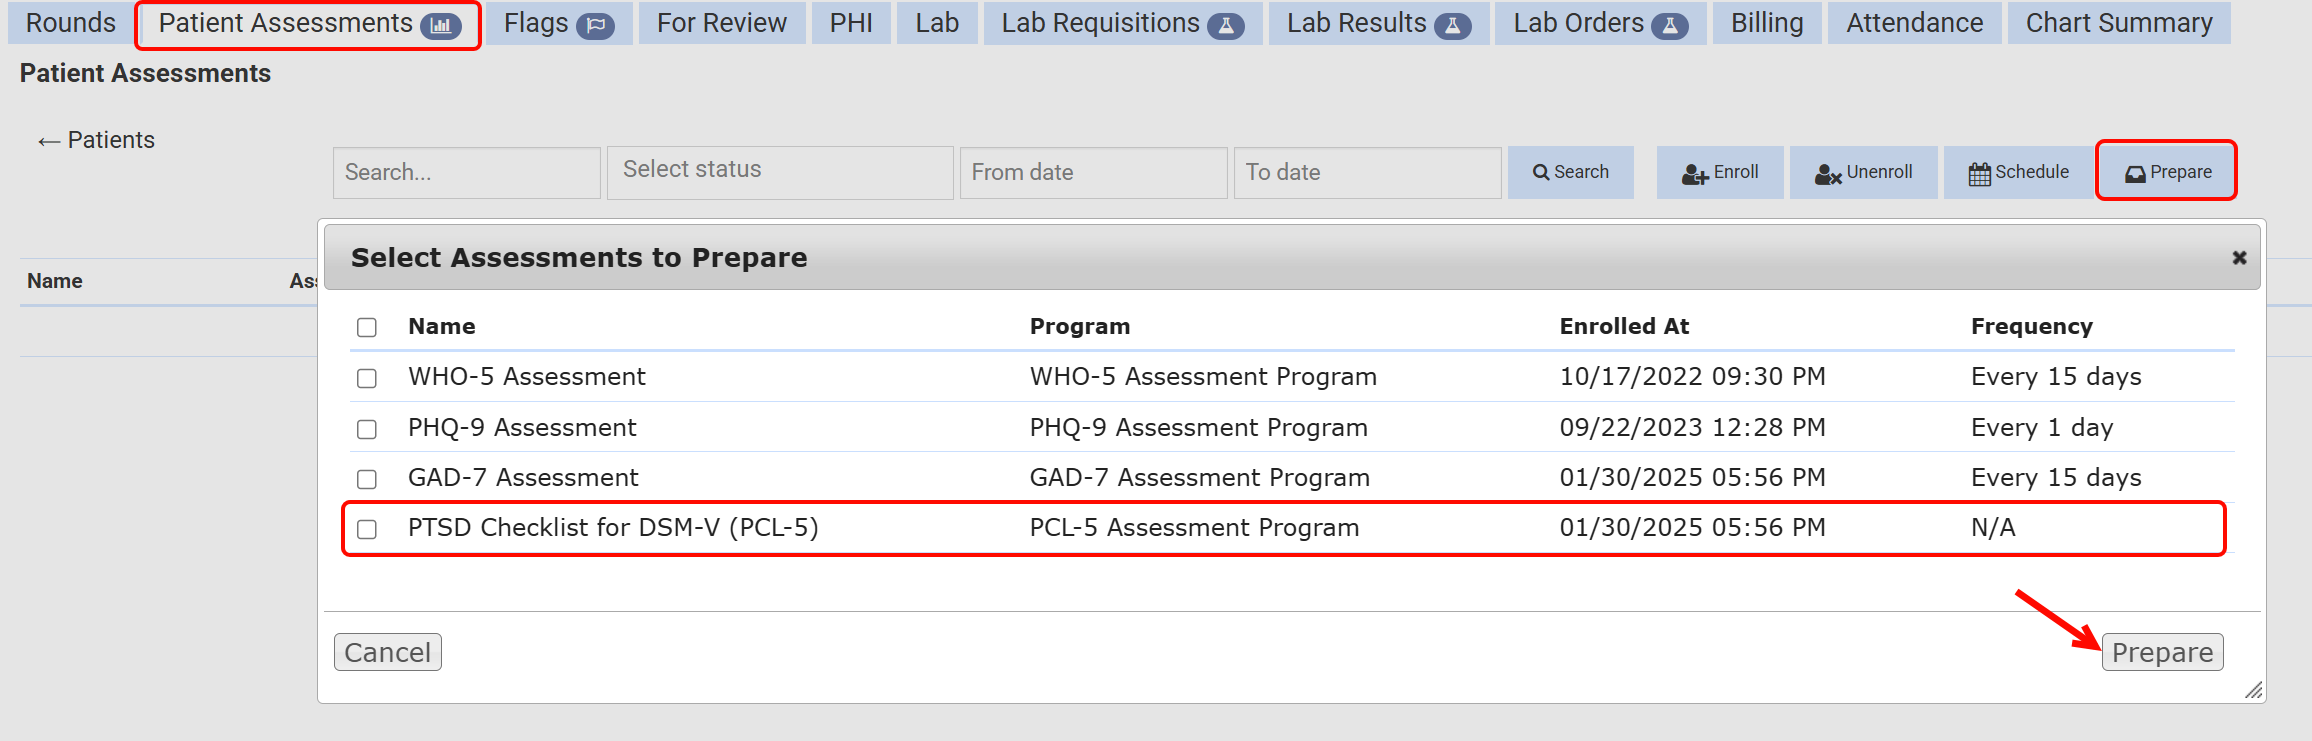This screenshot has width=2312, height=741.
Task: Switch to the Billing tab
Action: coord(1766,22)
